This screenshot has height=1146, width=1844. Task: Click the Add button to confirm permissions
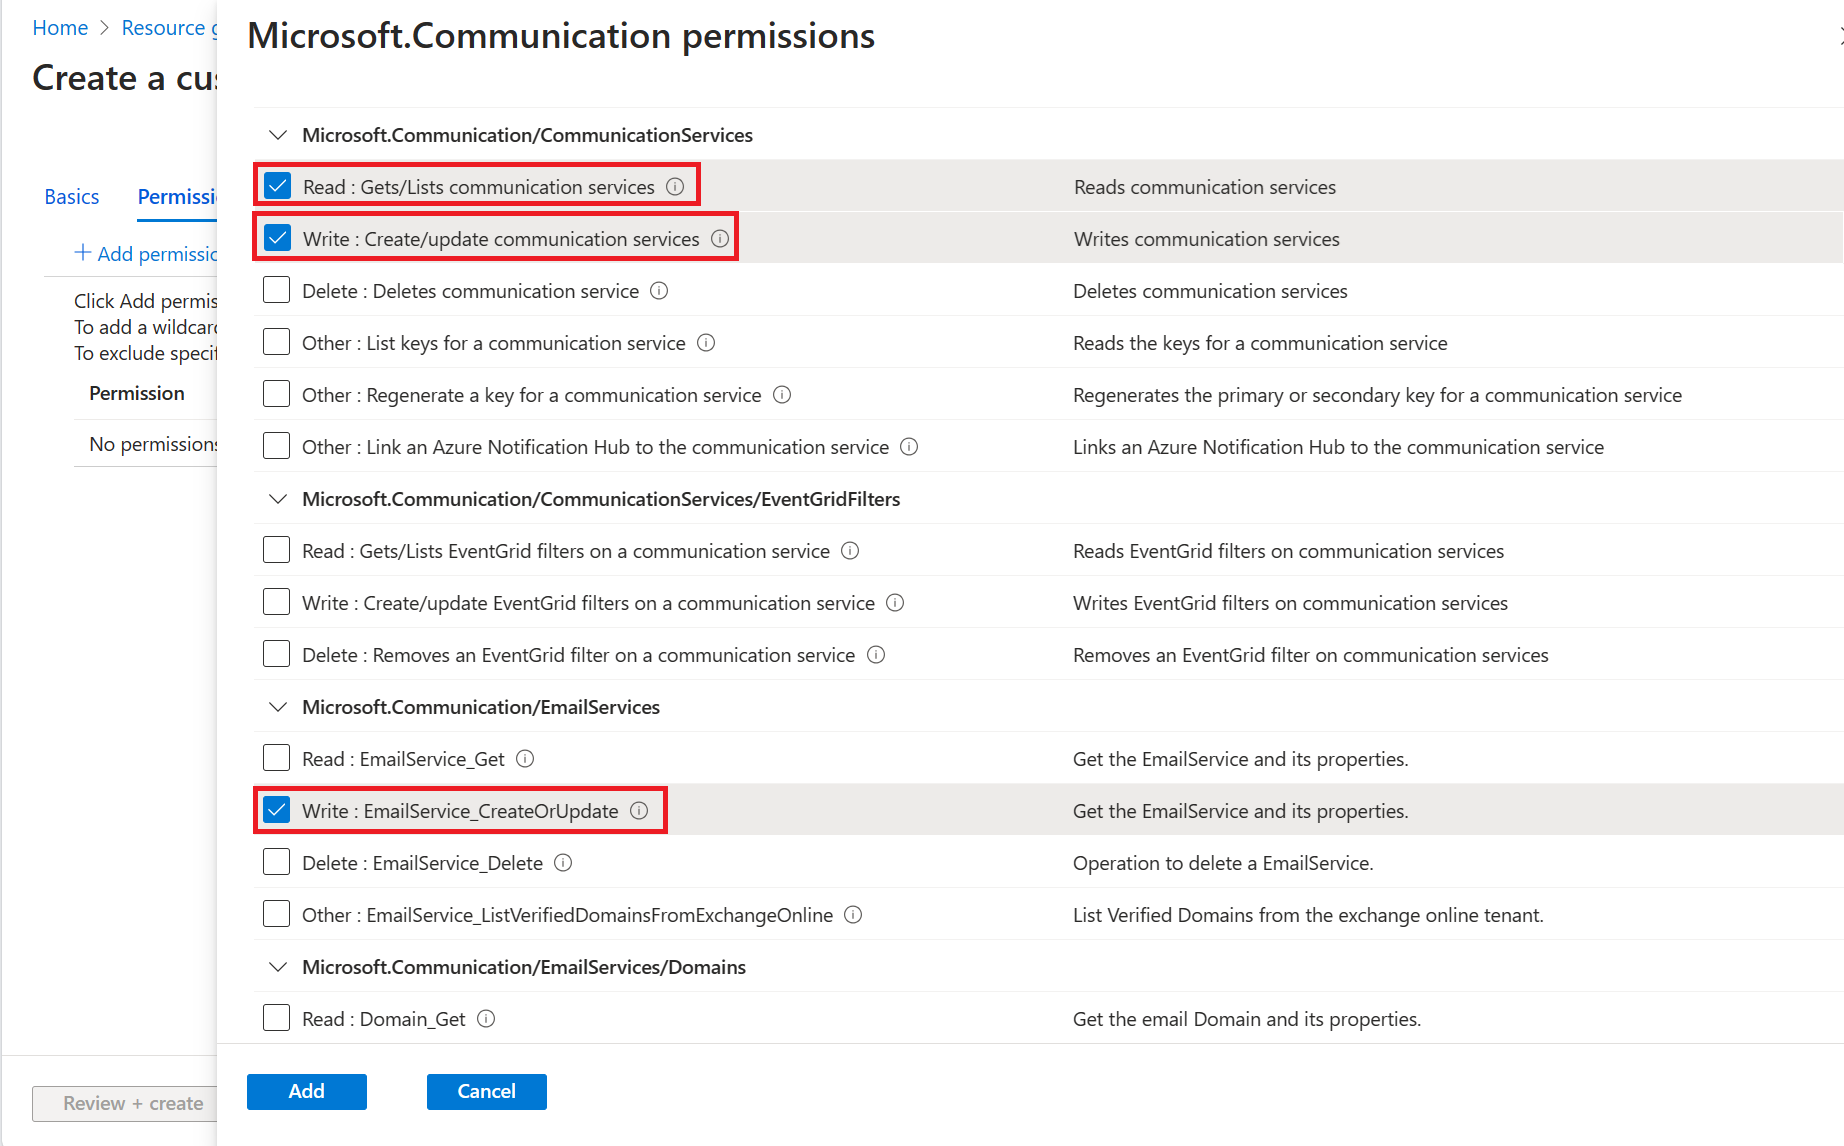[306, 1091]
